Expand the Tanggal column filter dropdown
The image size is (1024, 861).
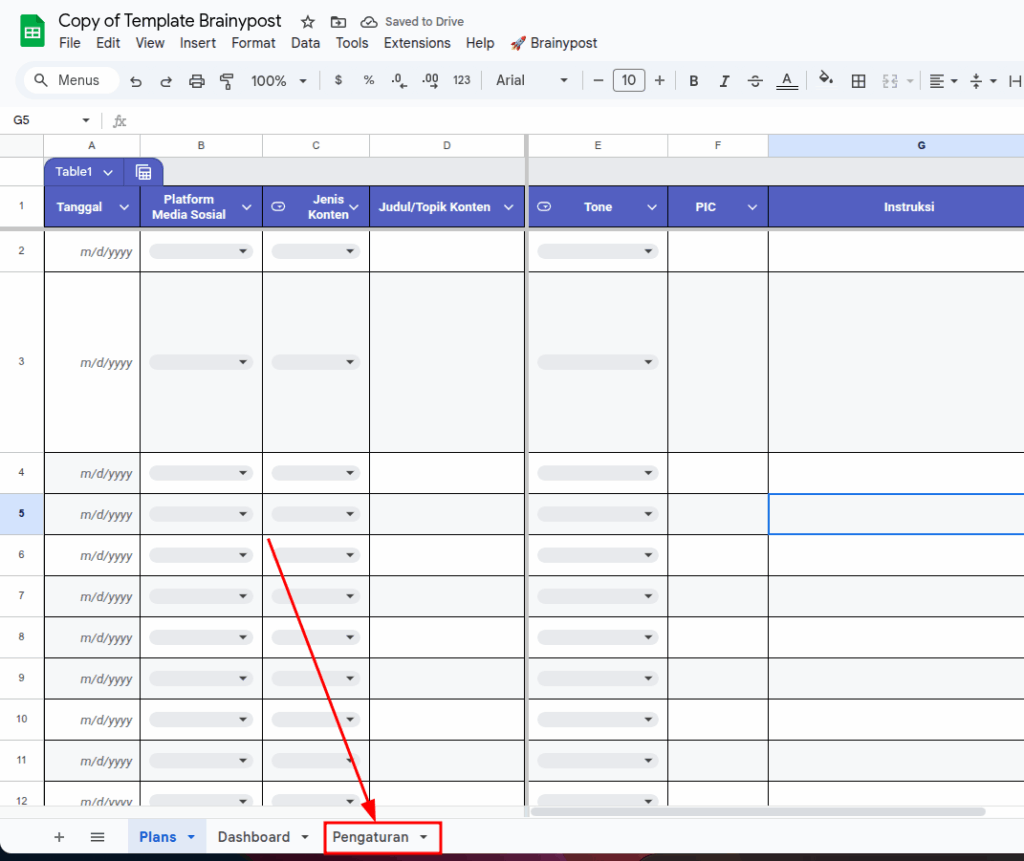pyautogui.click(x=124, y=207)
